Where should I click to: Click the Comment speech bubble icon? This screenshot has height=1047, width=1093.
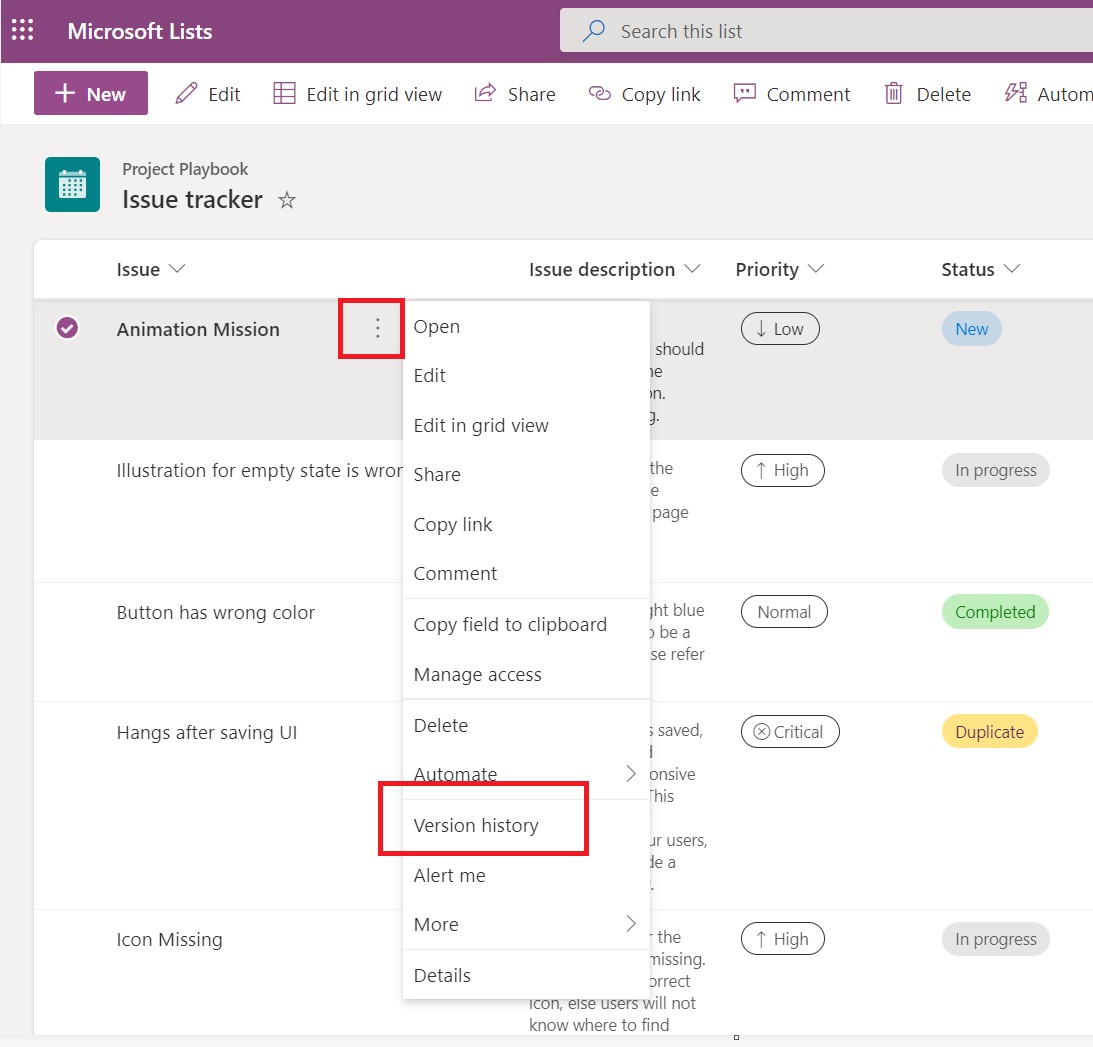744,93
